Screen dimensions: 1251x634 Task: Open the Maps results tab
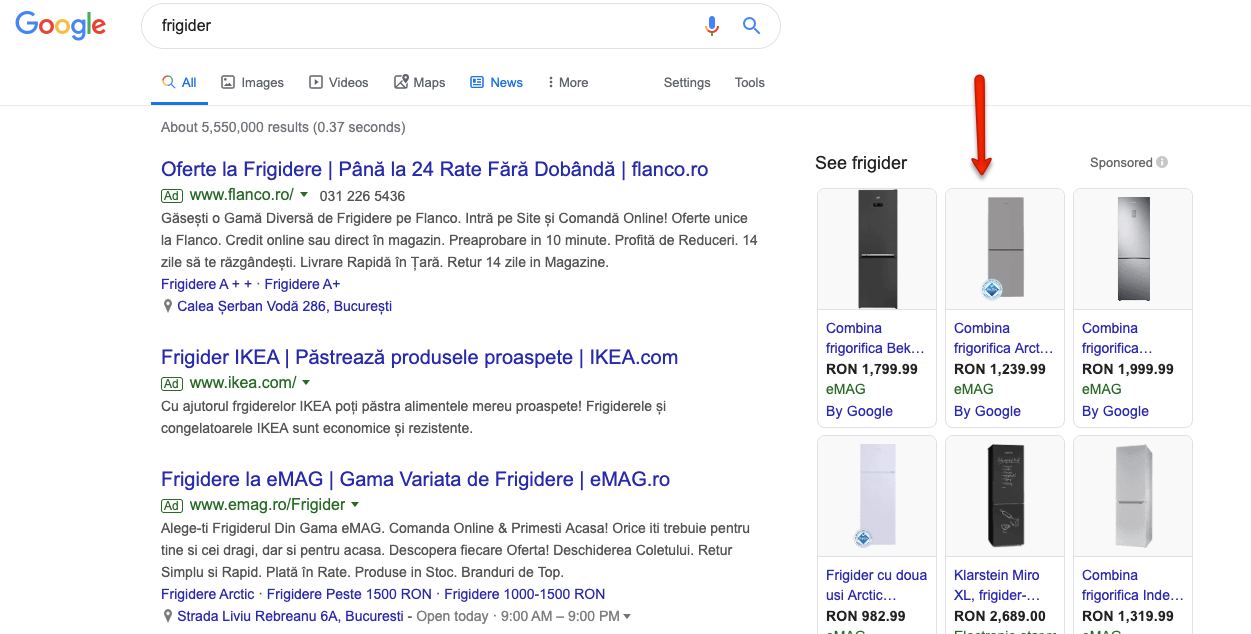419,82
